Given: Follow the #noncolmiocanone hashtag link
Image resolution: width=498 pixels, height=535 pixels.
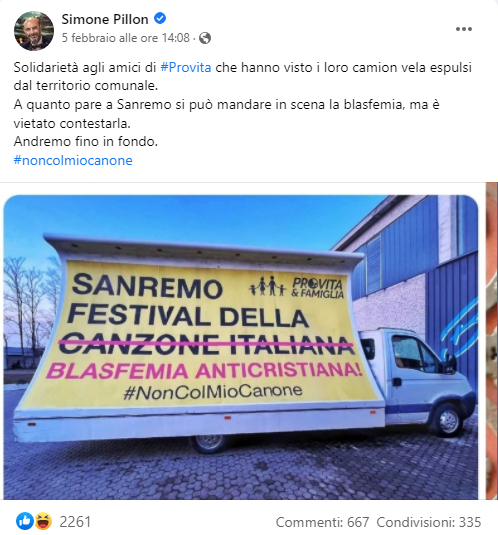Looking at the screenshot, I should 73,160.
